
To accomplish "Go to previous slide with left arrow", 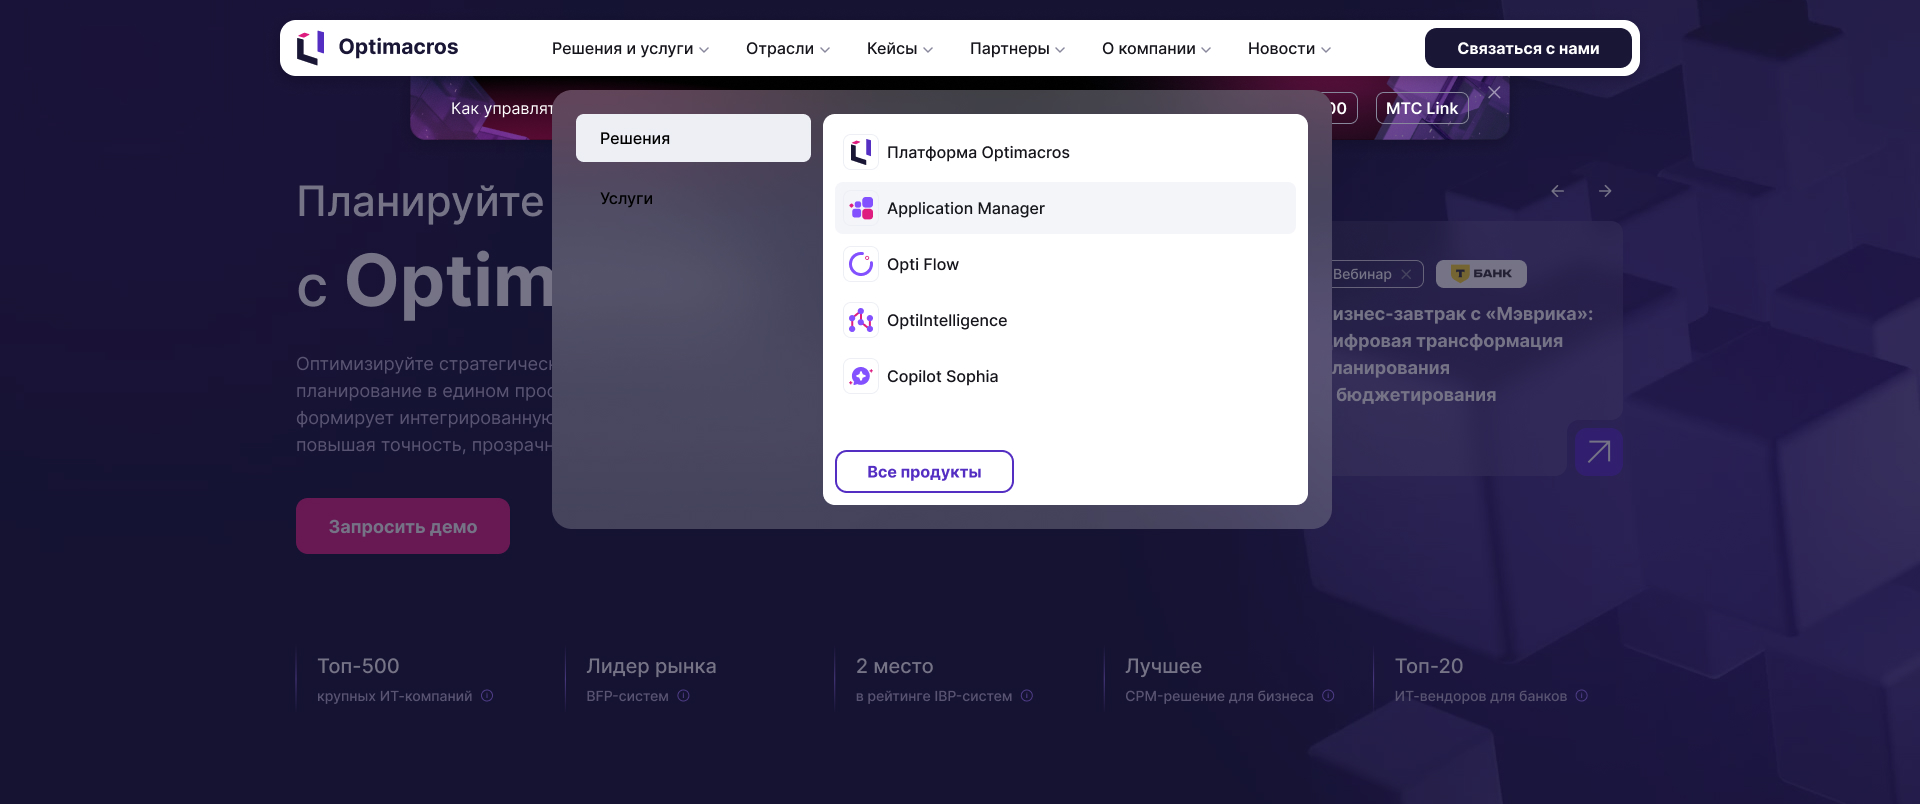I will point(1557,191).
